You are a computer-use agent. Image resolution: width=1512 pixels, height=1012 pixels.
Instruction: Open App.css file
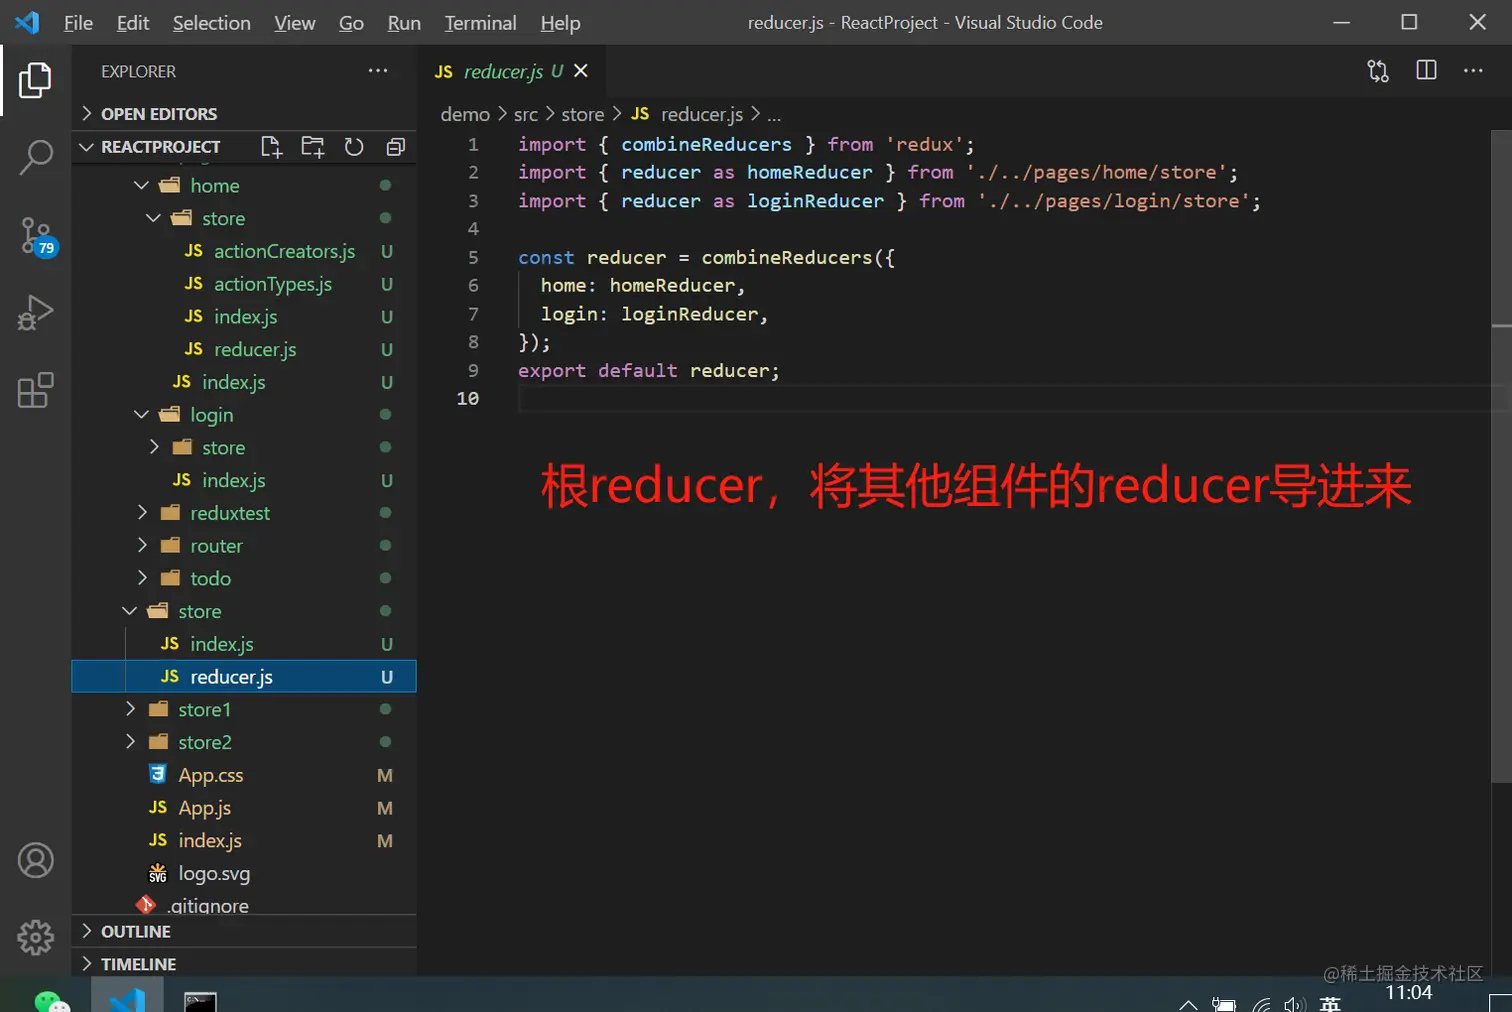244,775
